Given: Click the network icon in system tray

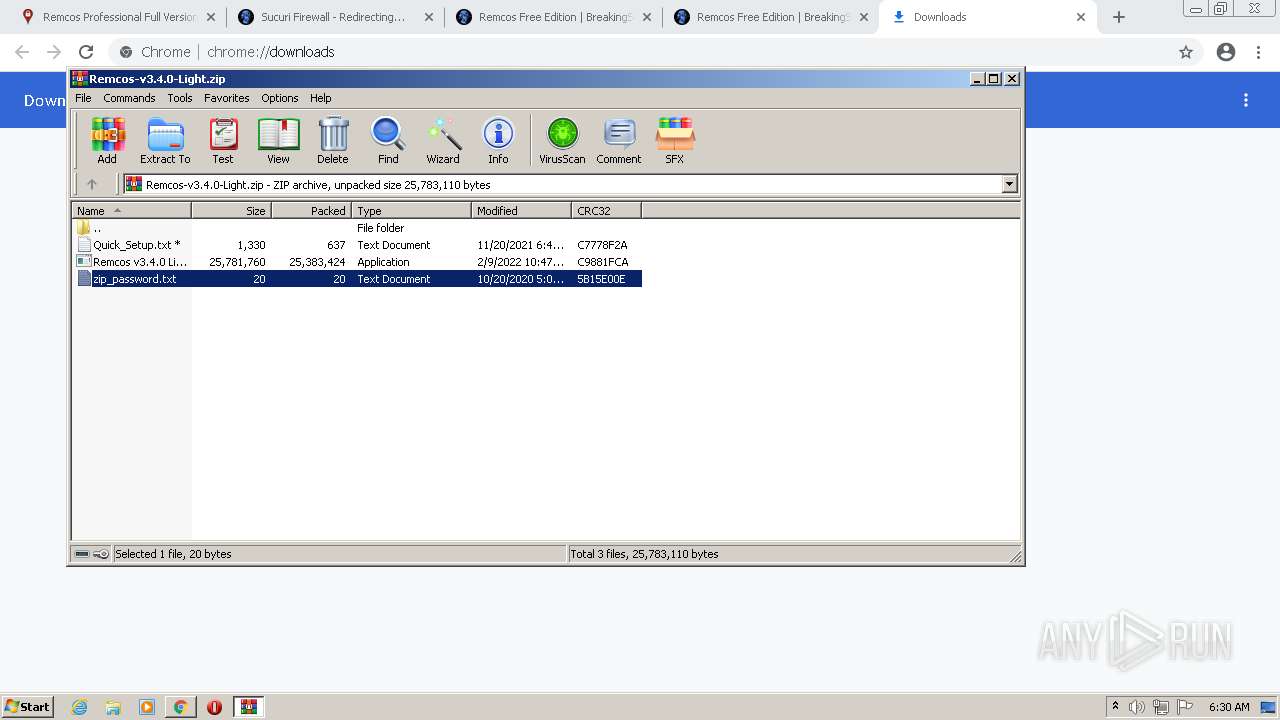Looking at the screenshot, I should pyautogui.click(x=1160, y=707).
